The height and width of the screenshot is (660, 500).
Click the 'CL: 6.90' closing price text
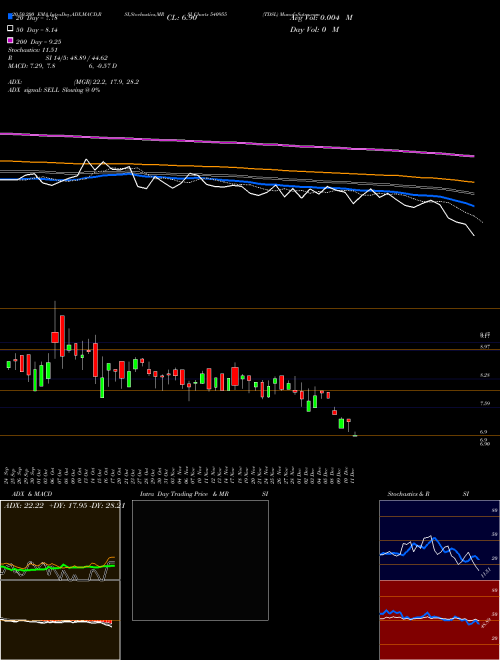tap(182, 18)
